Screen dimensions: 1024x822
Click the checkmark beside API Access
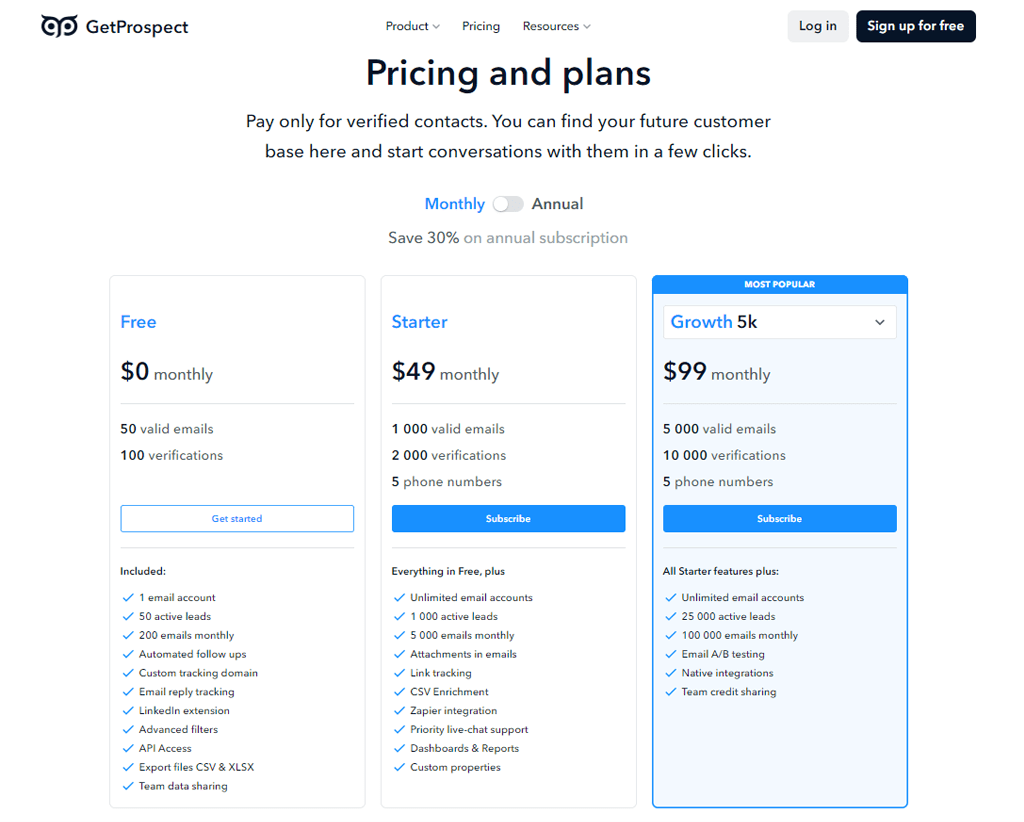[x=127, y=748]
